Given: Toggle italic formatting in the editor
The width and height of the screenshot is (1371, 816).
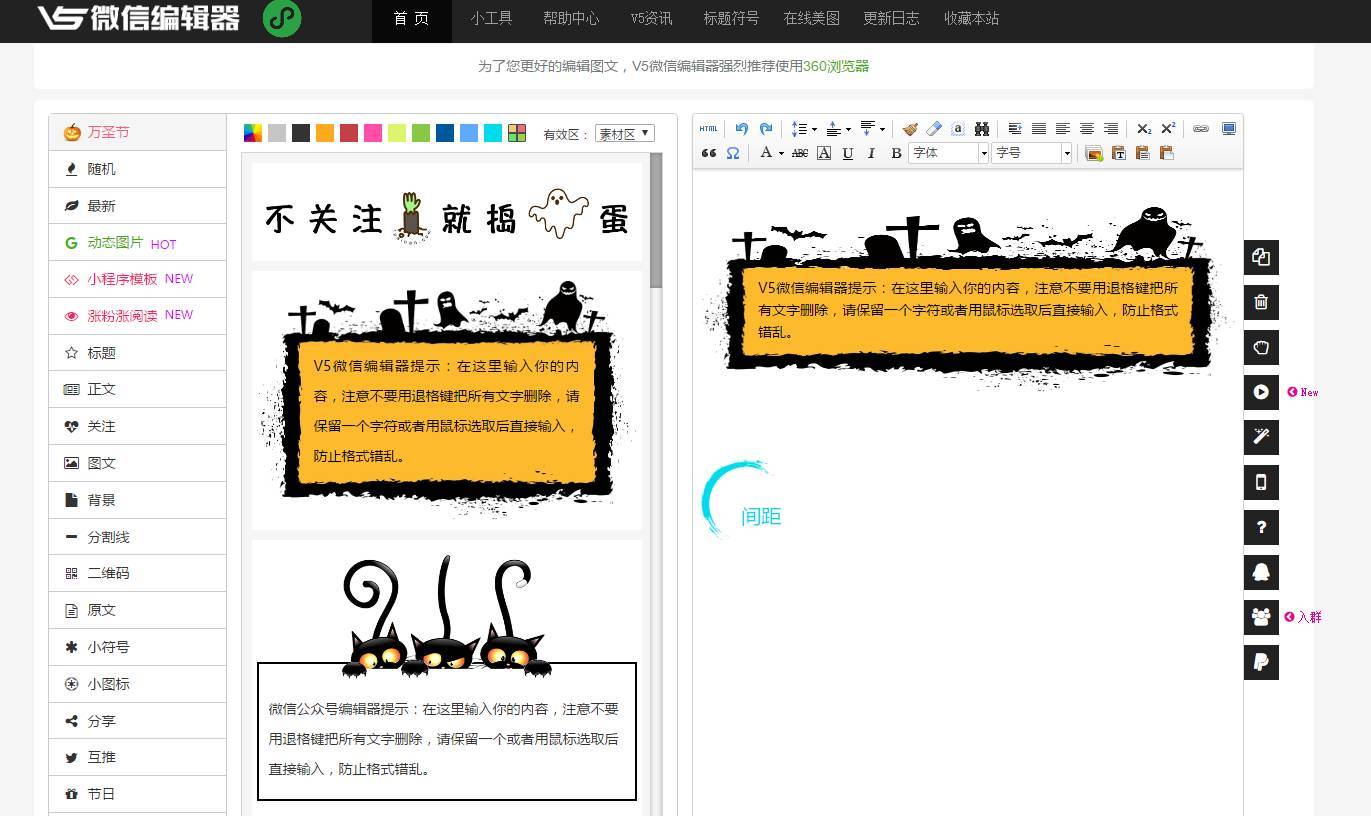Looking at the screenshot, I should pos(870,152).
